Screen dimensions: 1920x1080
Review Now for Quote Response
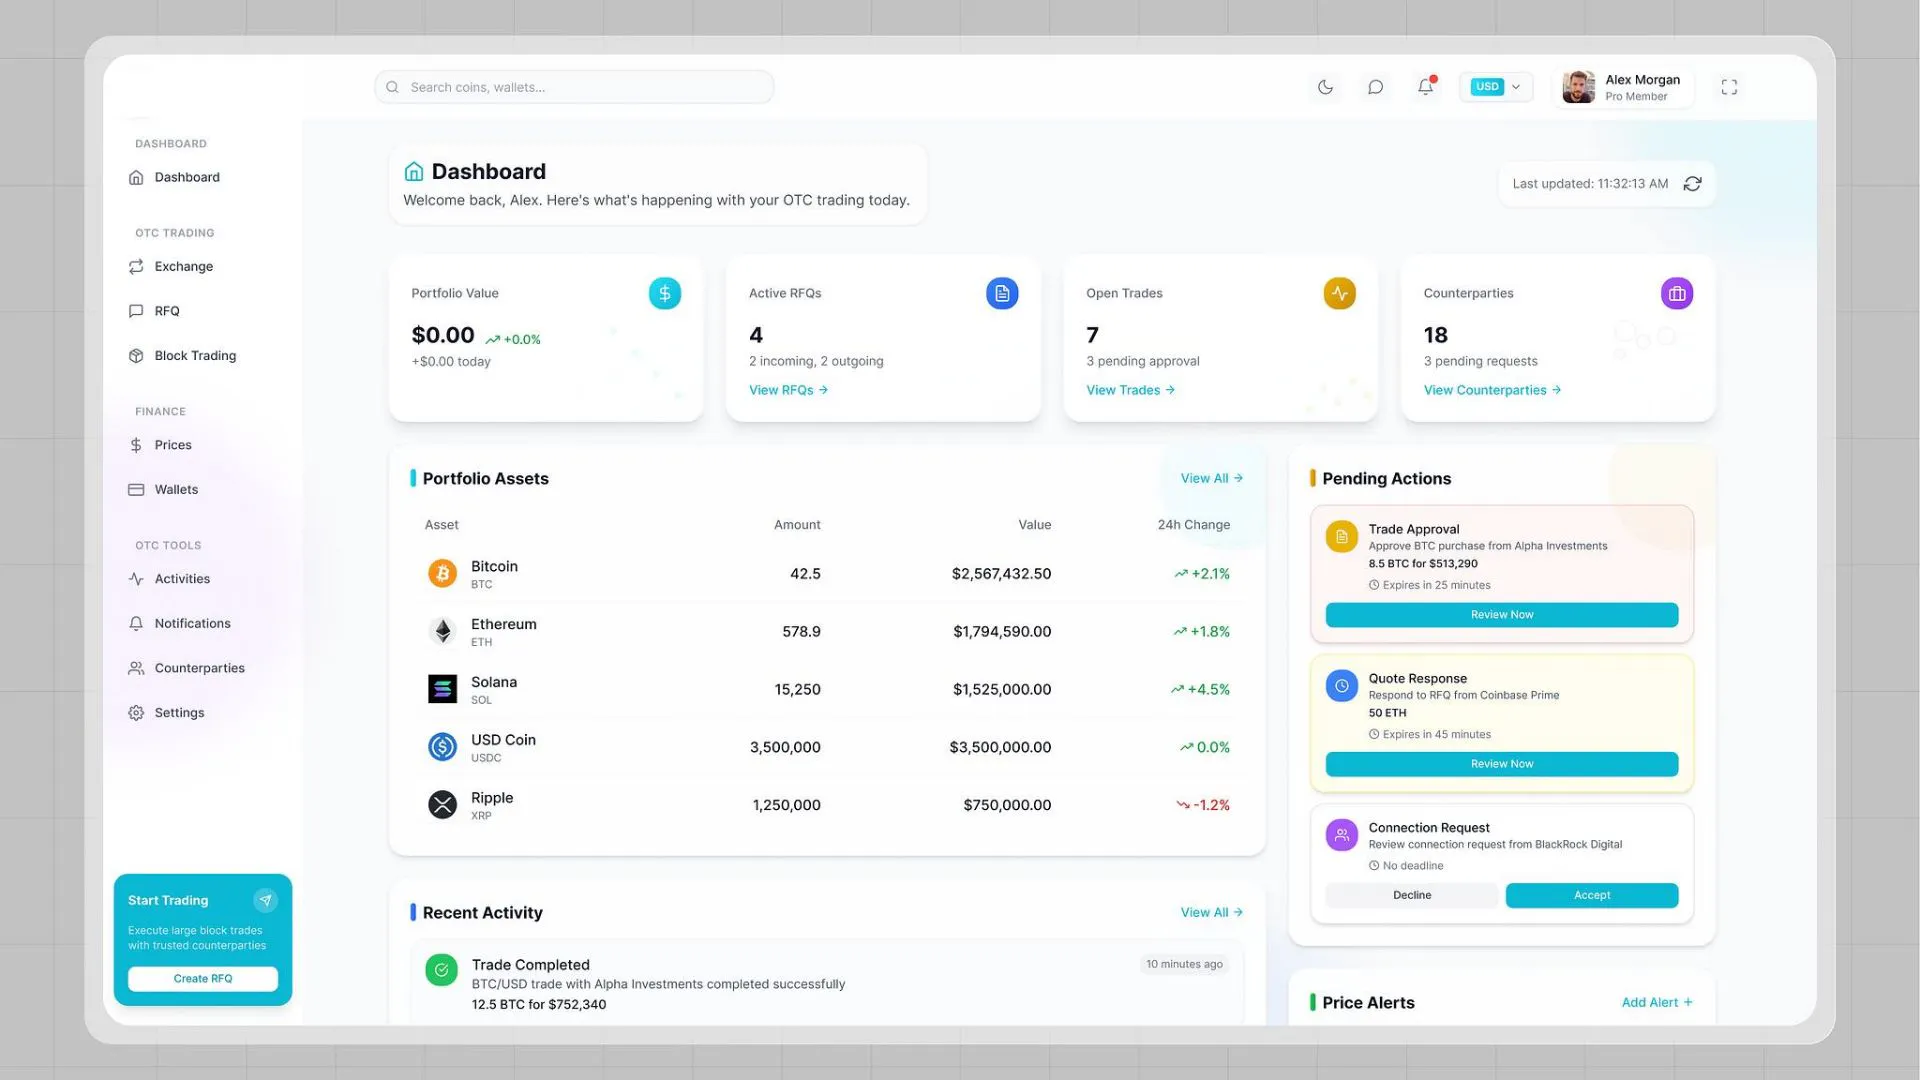pyautogui.click(x=1501, y=764)
